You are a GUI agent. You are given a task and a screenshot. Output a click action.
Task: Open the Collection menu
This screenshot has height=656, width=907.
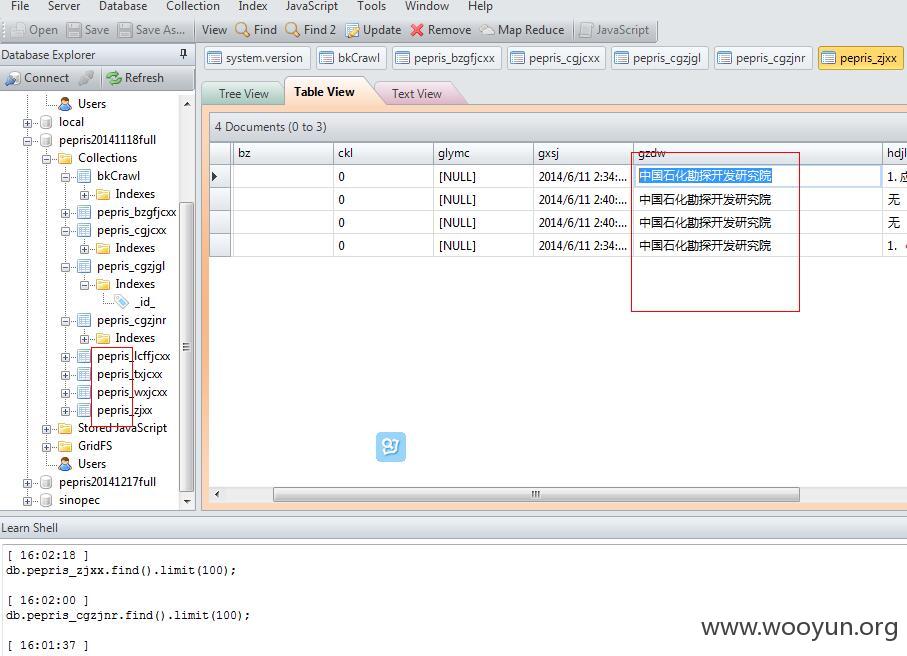[x=193, y=6]
